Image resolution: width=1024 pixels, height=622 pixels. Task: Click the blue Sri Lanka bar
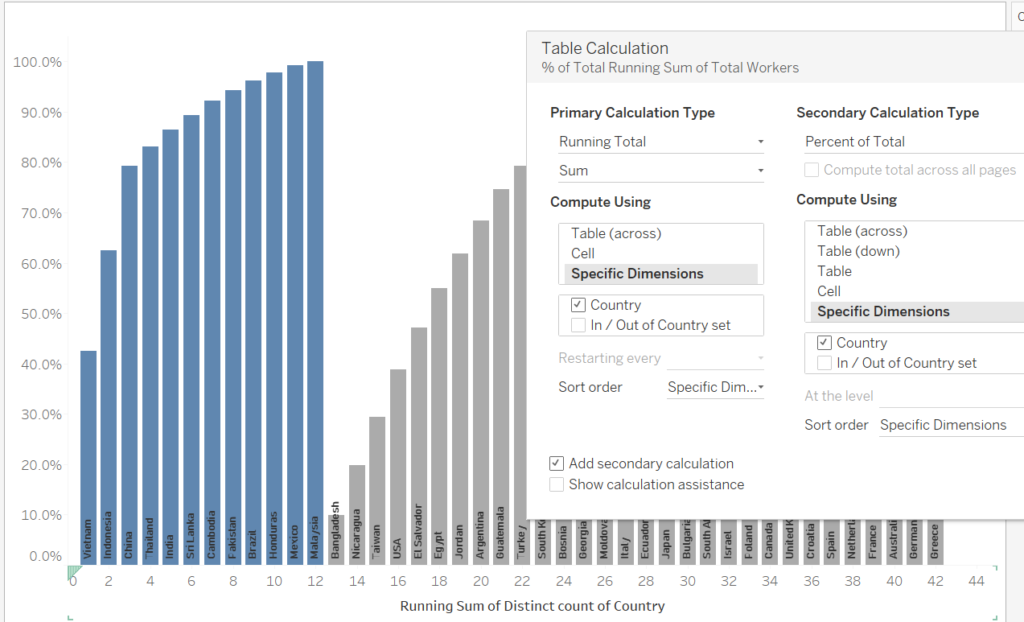(191, 340)
